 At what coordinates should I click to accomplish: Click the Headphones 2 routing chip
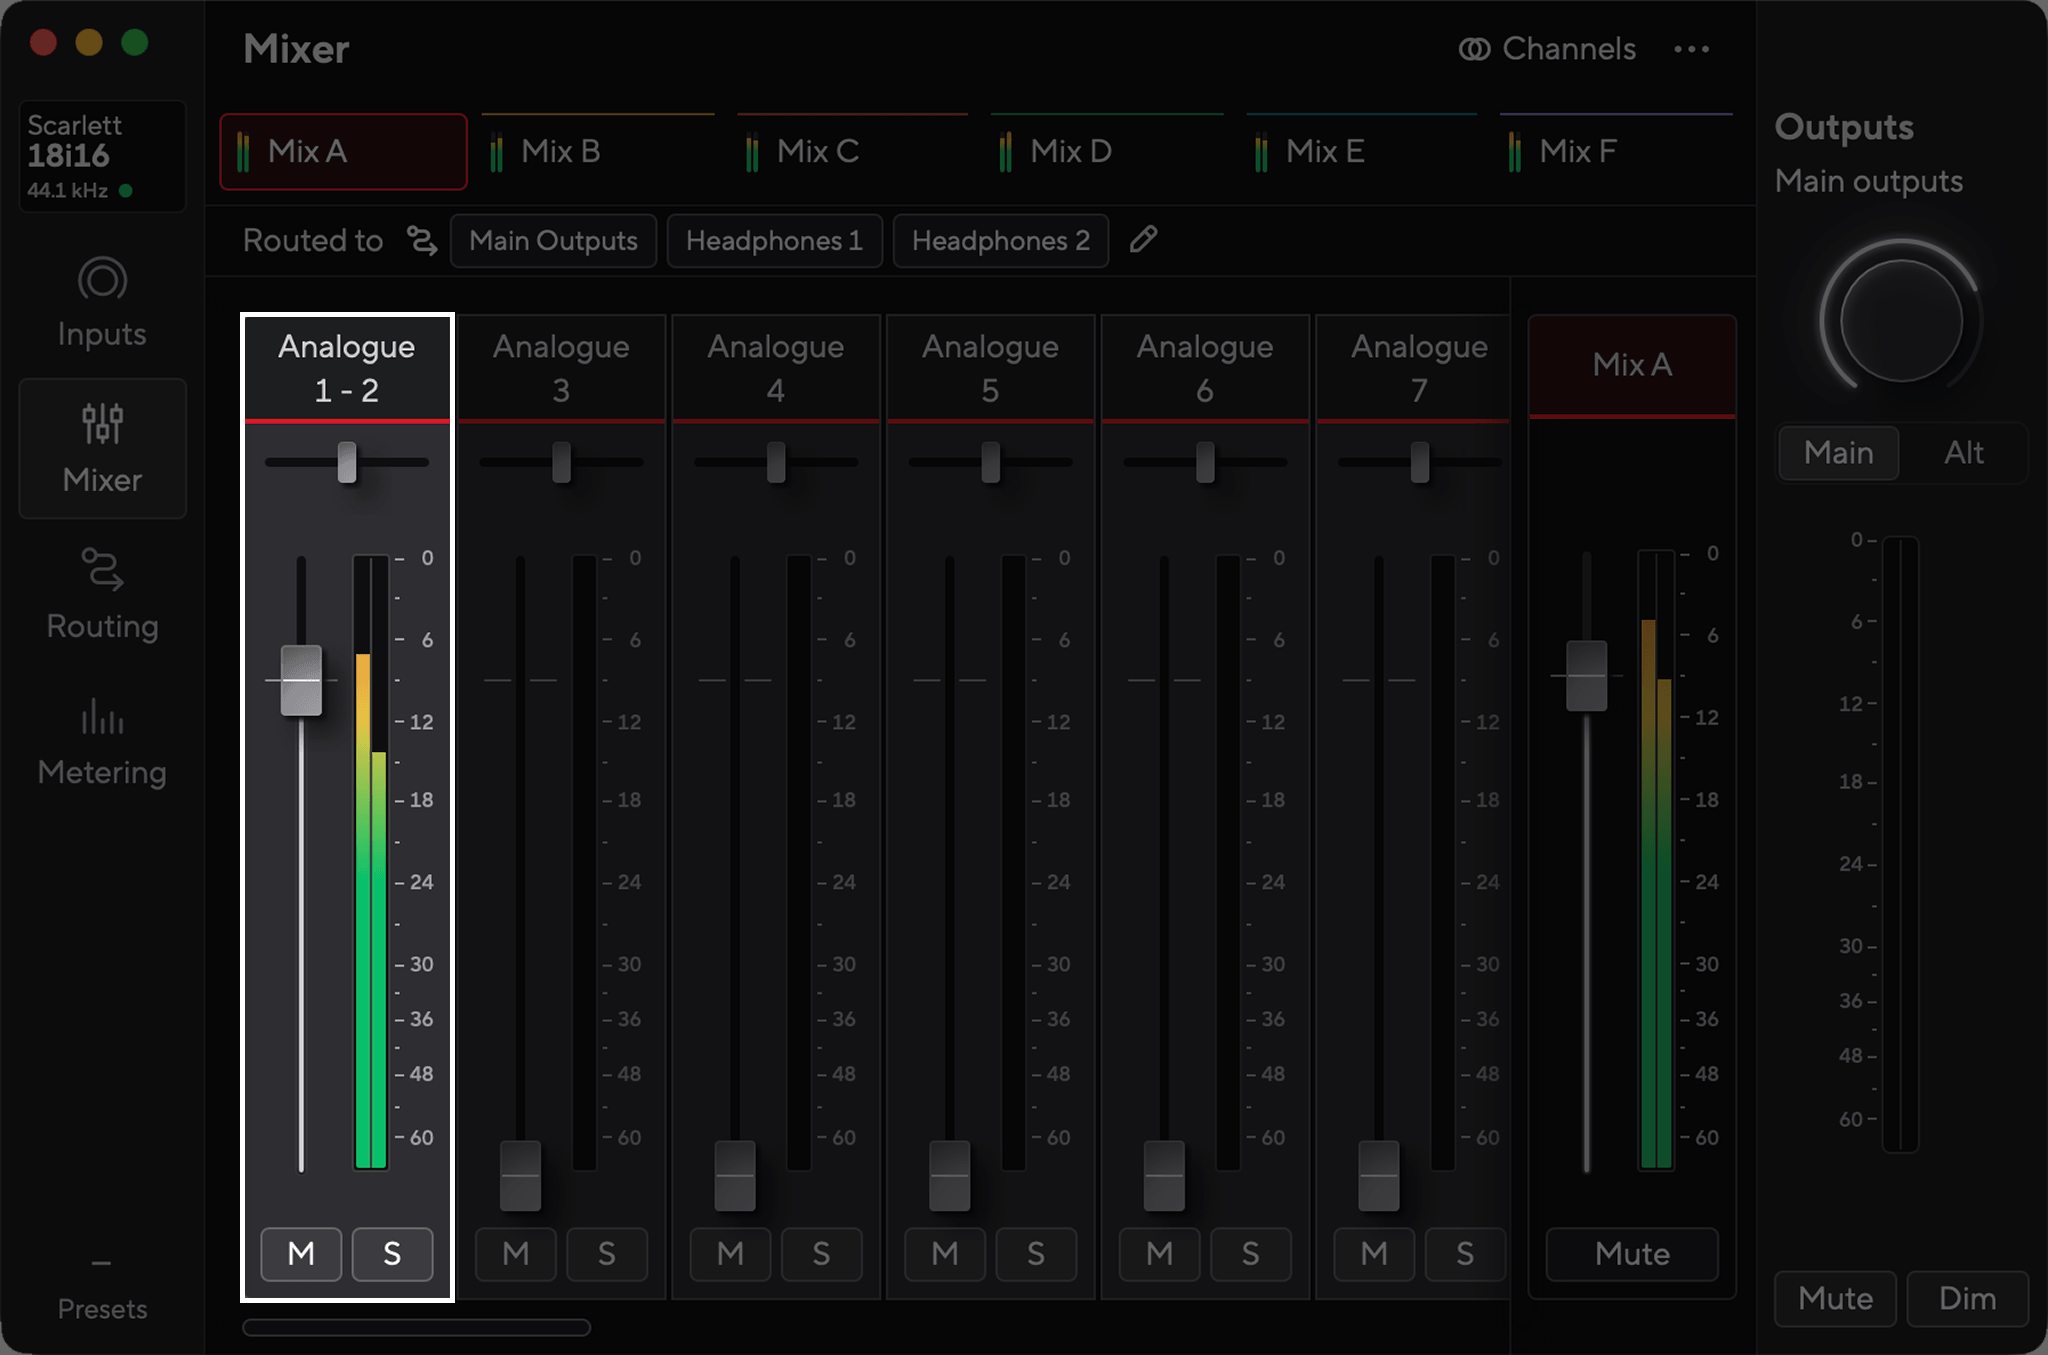click(1000, 241)
